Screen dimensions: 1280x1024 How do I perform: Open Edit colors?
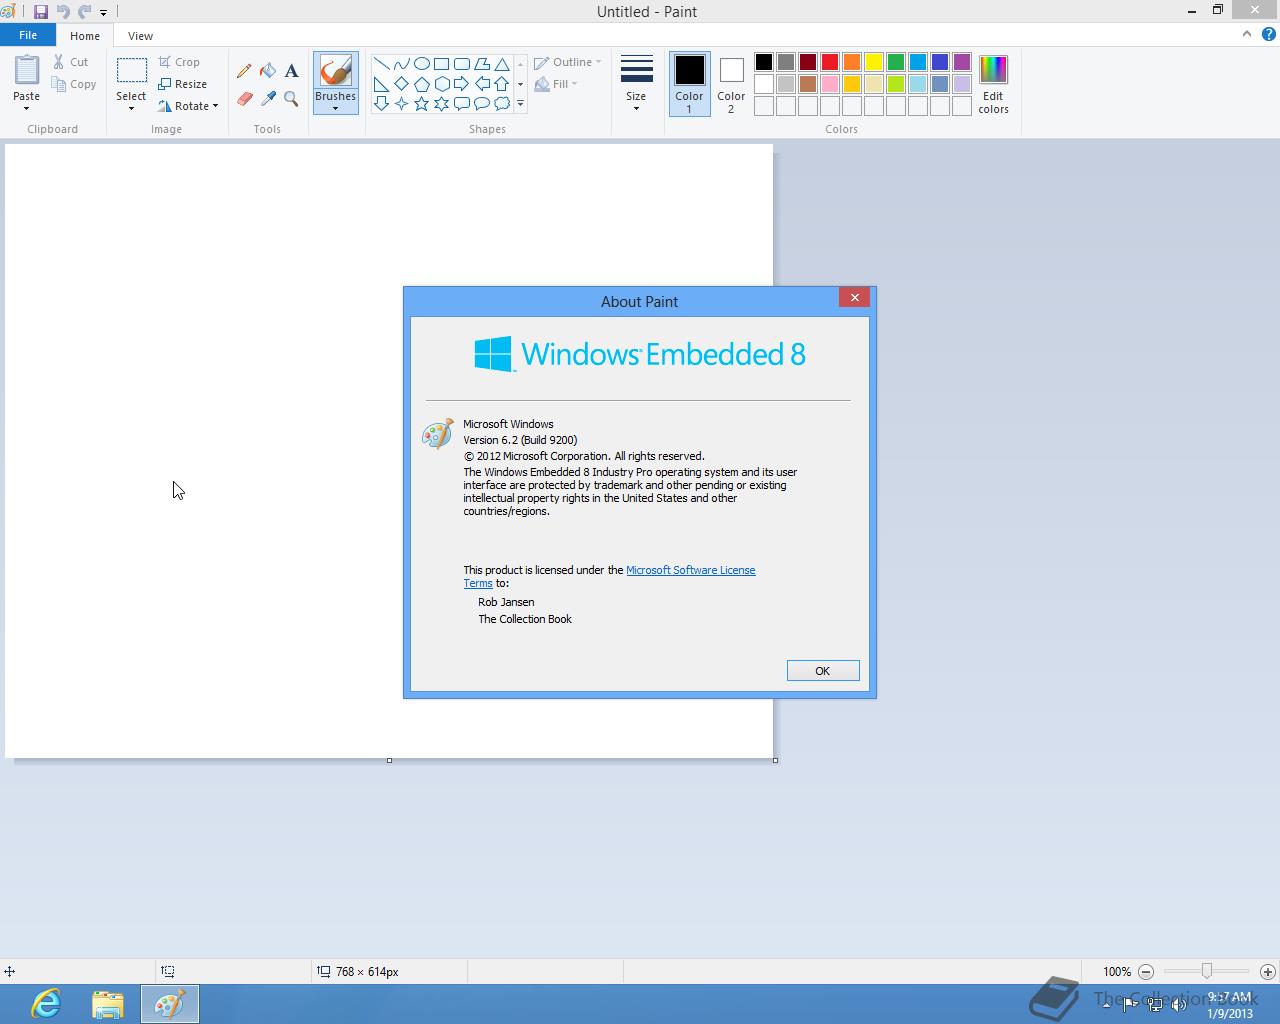click(x=993, y=85)
